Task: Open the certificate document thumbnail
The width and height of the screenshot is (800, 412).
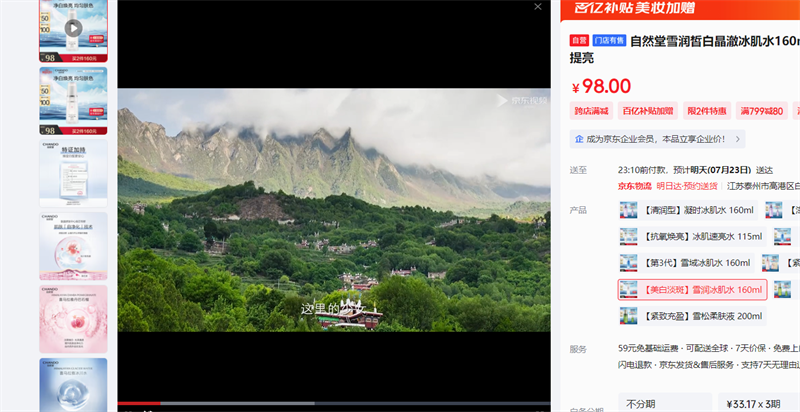Action: pyautogui.click(x=73, y=173)
